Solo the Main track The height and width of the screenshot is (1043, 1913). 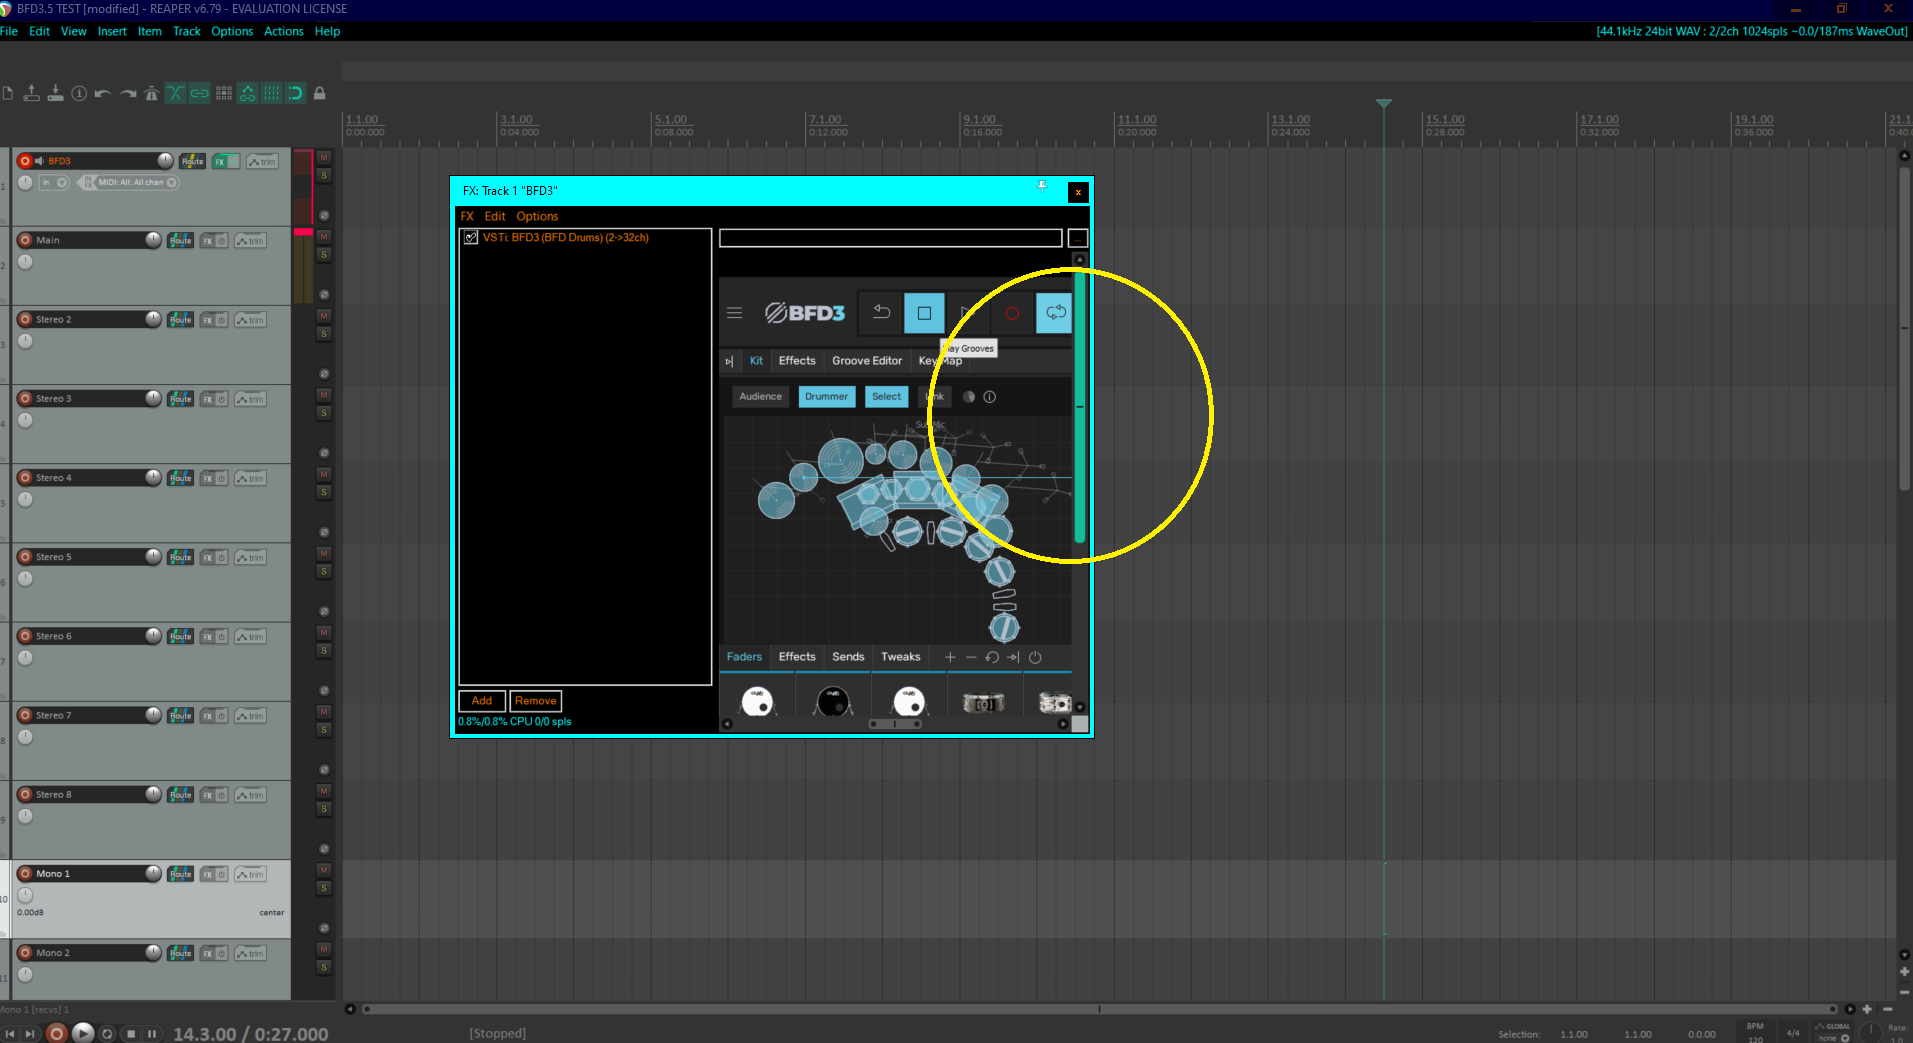pos(324,255)
